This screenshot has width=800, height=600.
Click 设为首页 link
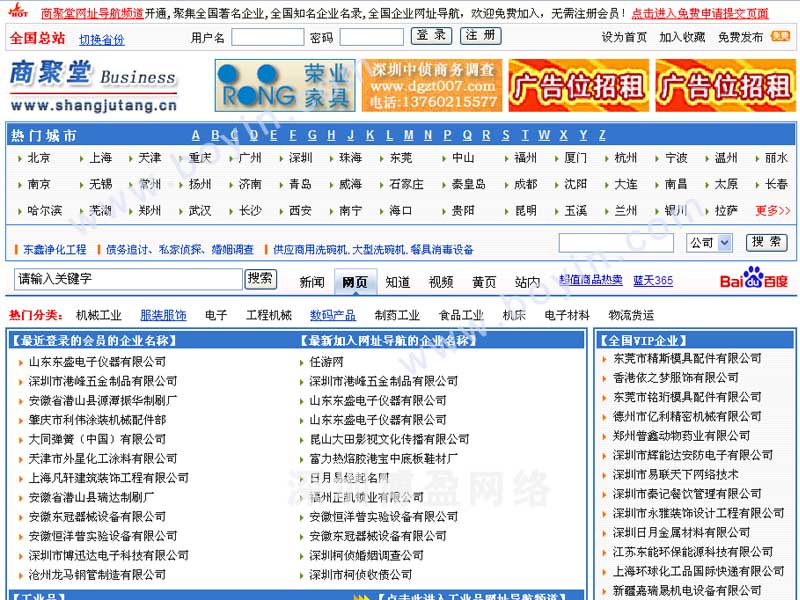pos(624,37)
